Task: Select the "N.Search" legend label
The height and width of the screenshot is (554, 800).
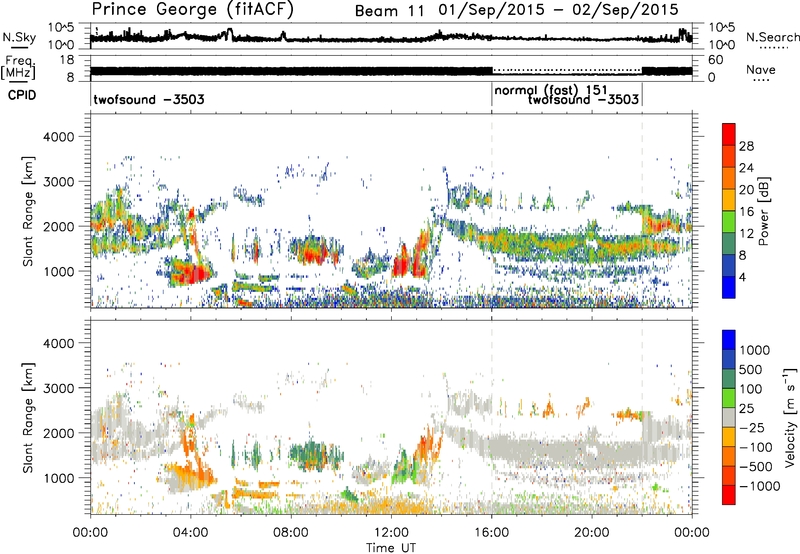Action: [772, 37]
